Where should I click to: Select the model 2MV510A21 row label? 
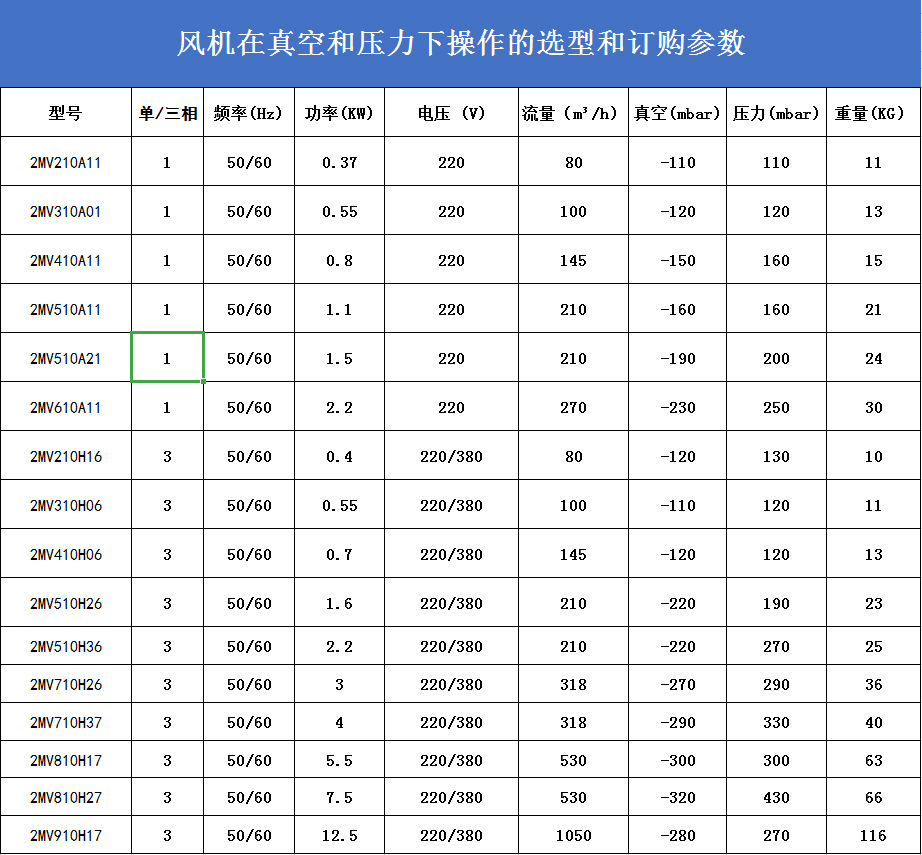[x=65, y=357]
